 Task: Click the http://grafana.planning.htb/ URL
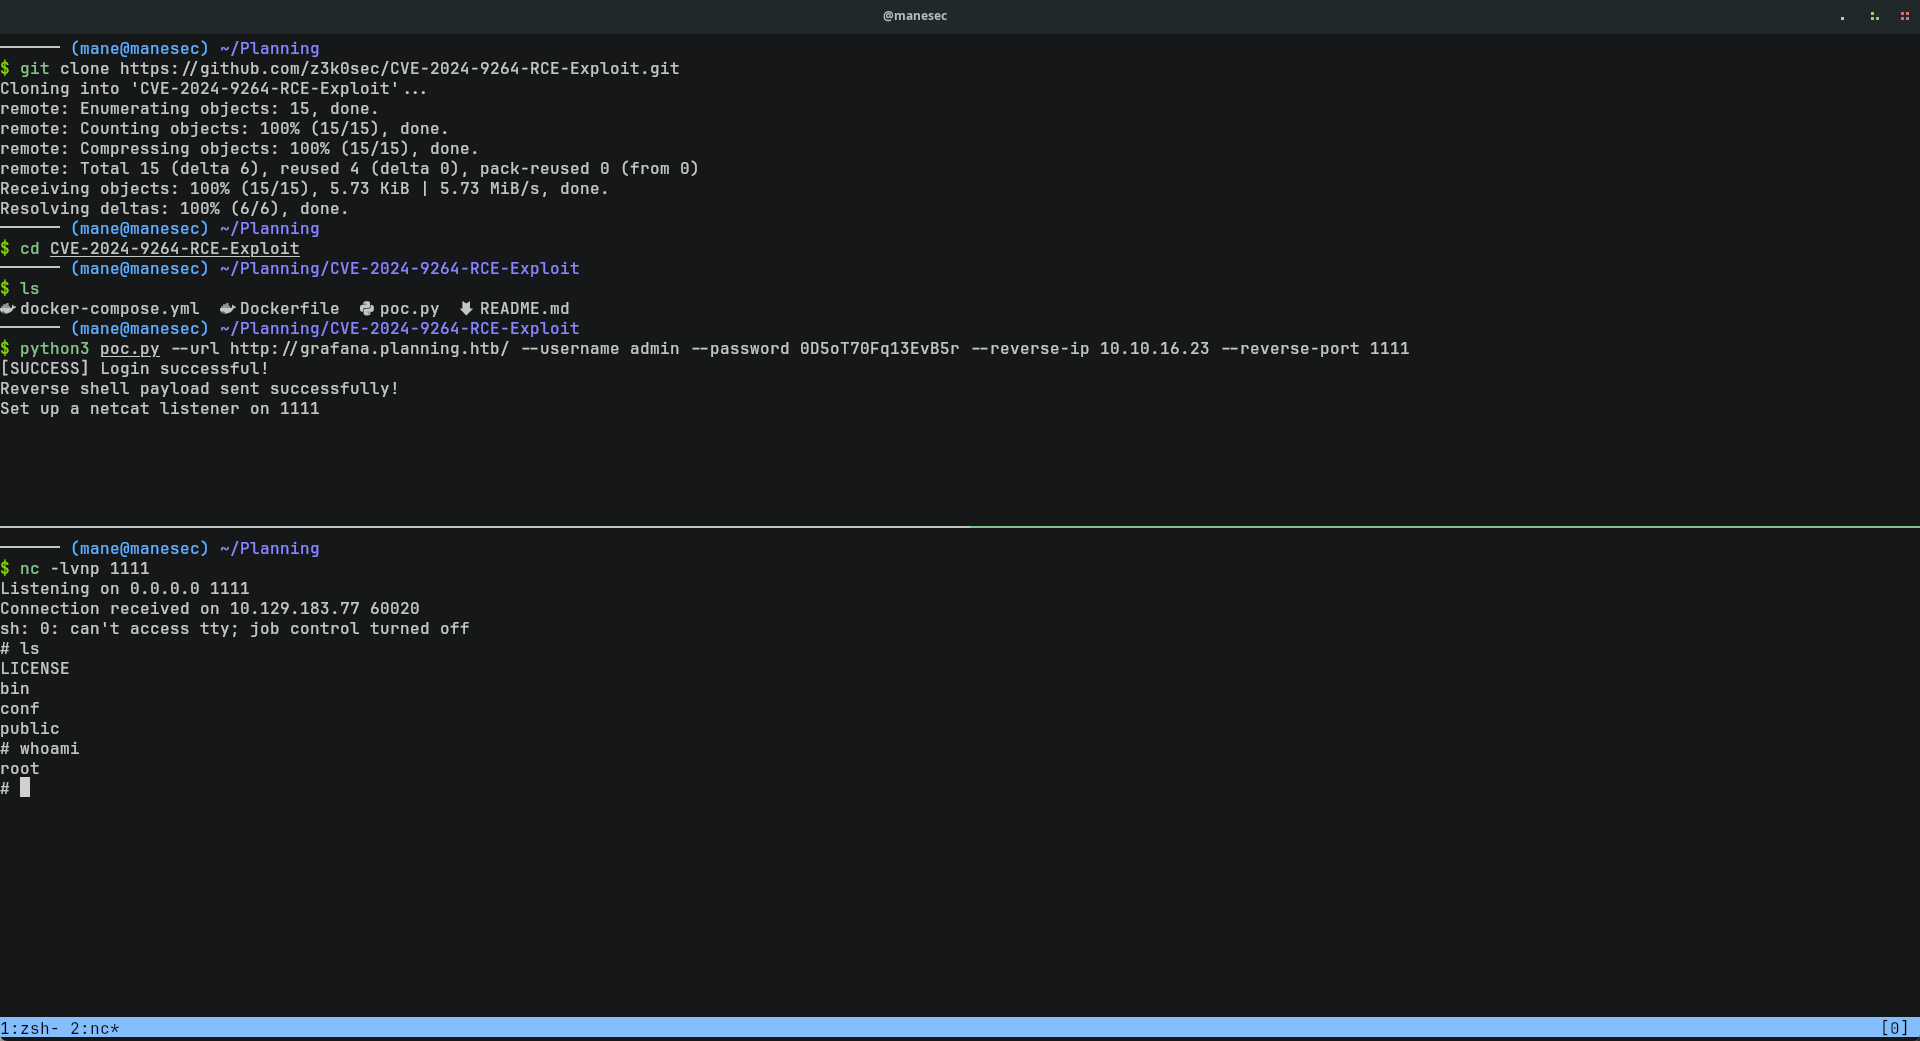[x=369, y=348]
